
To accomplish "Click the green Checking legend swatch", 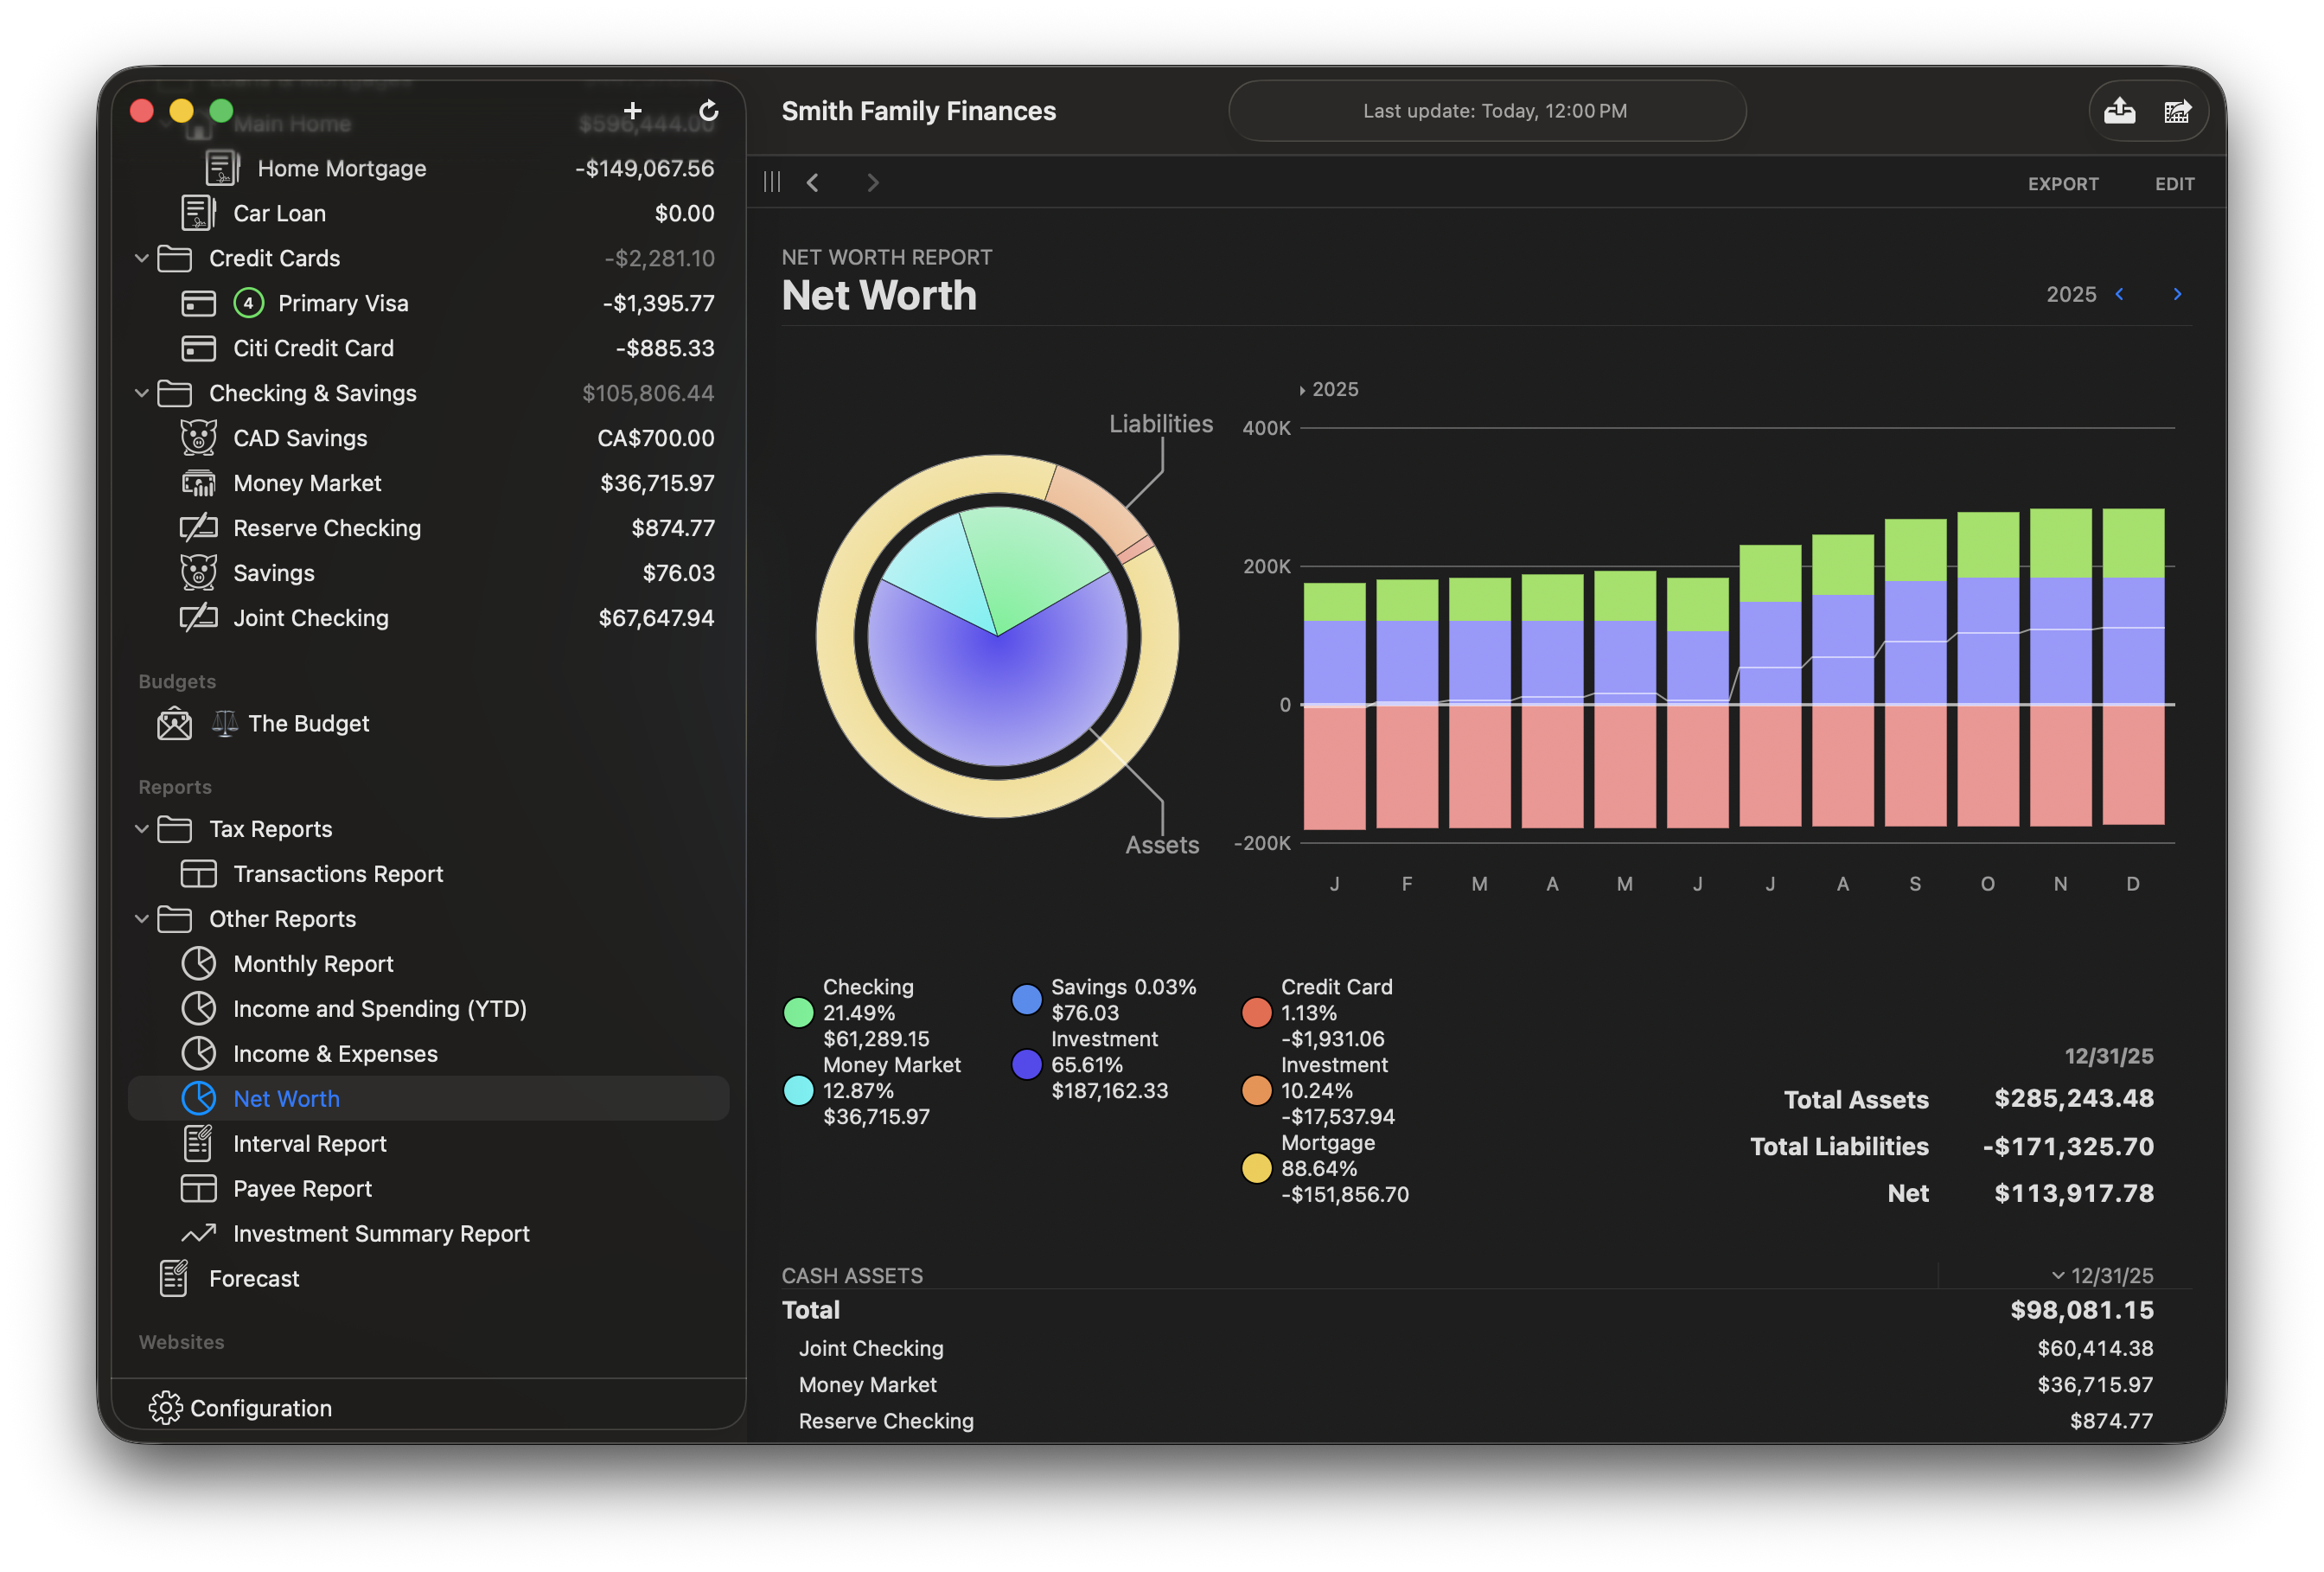I will point(798,1012).
